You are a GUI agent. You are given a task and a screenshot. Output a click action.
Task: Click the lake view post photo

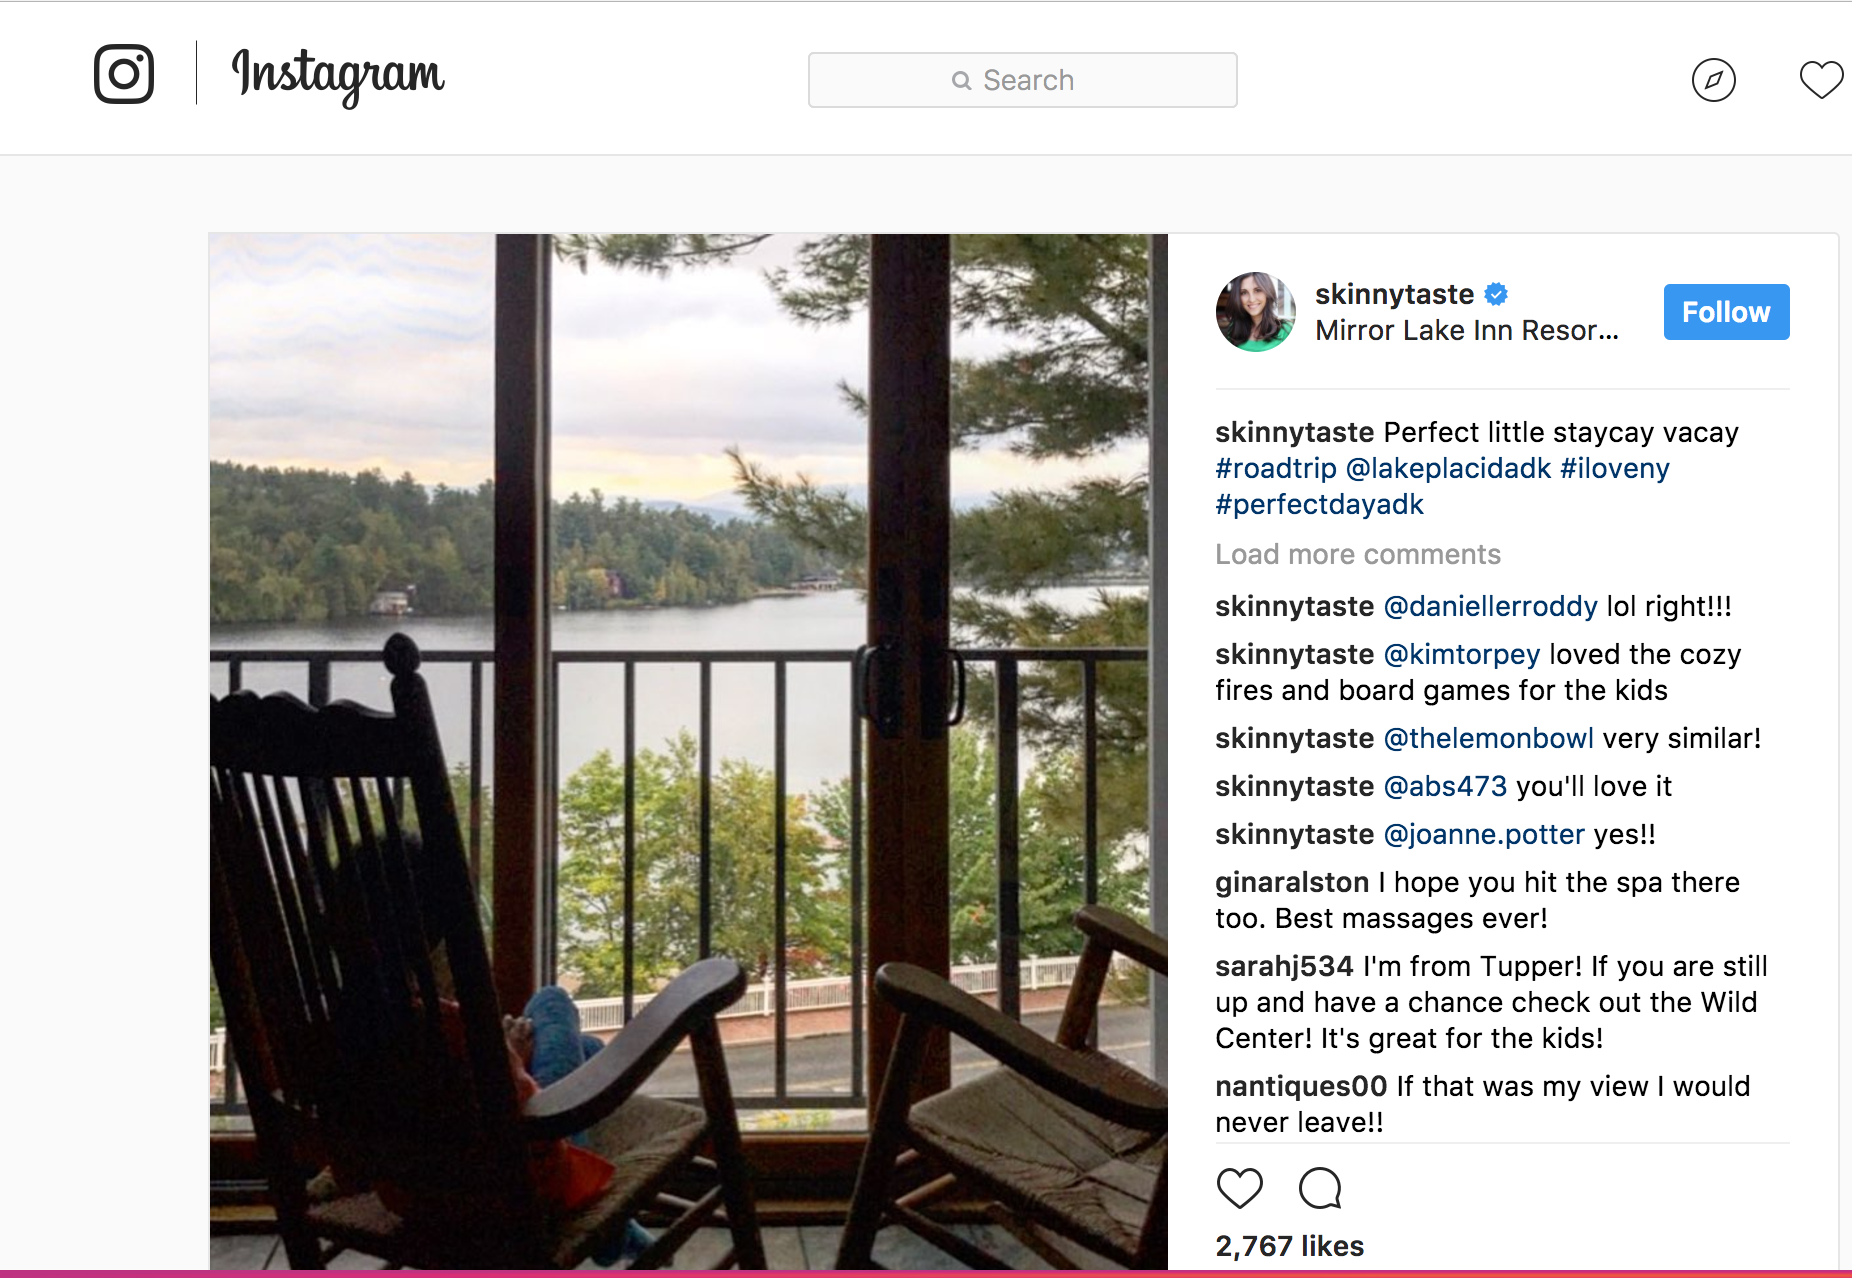click(x=688, y=750)
